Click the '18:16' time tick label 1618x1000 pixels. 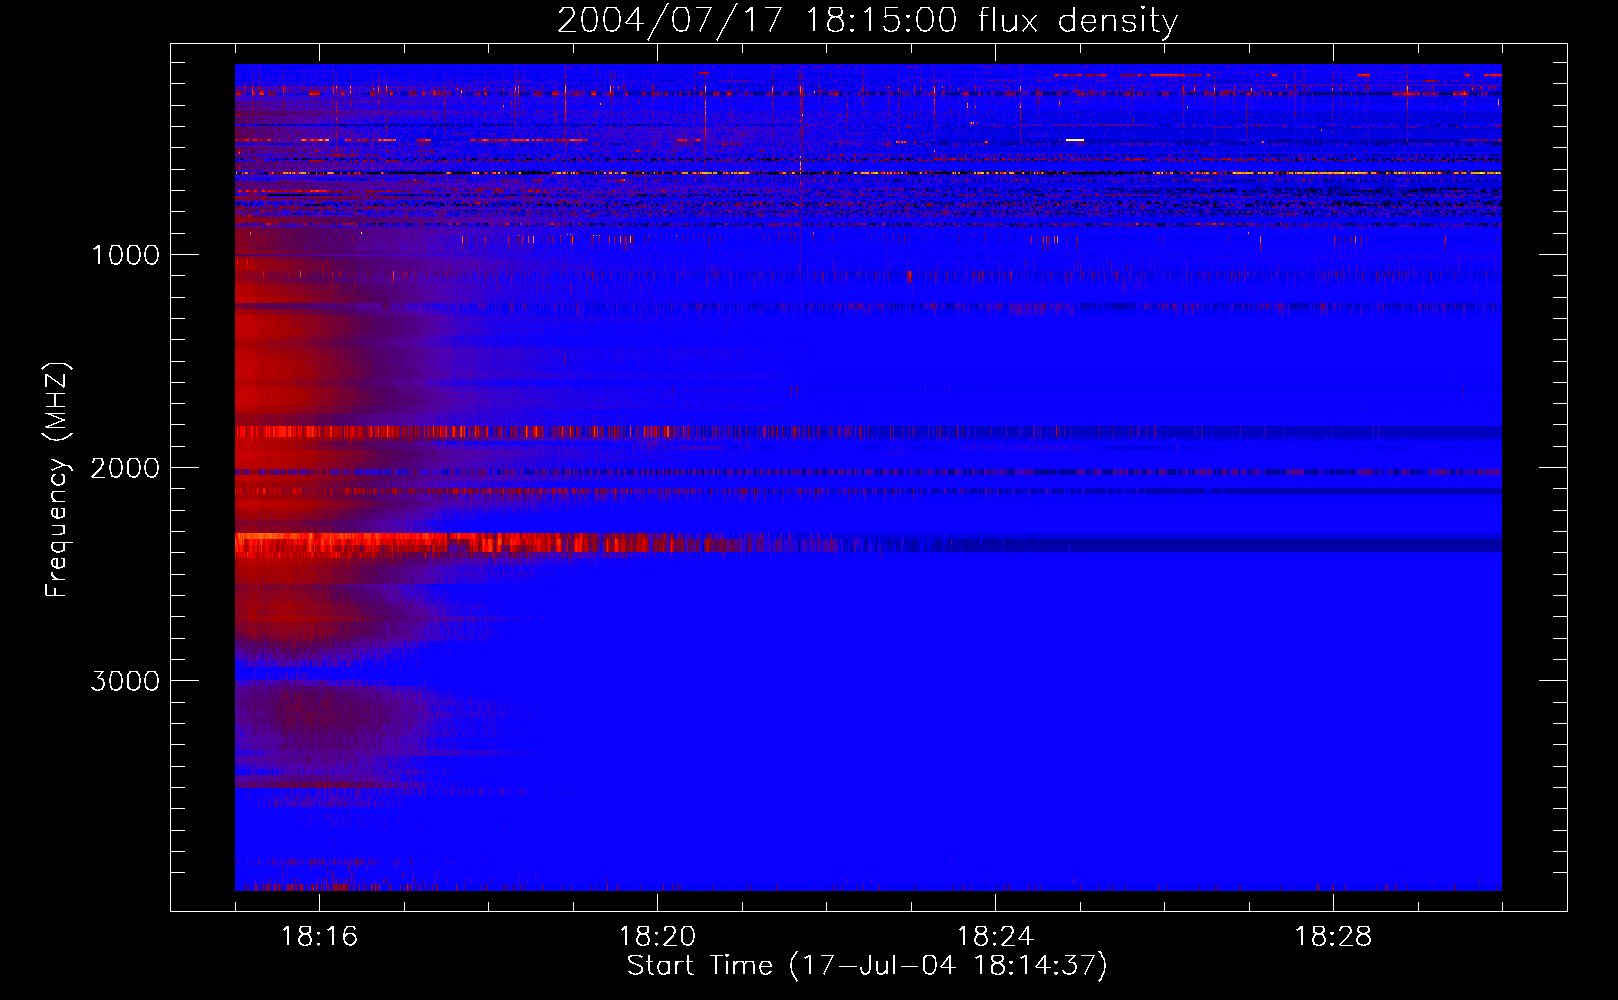coord(319,937)
